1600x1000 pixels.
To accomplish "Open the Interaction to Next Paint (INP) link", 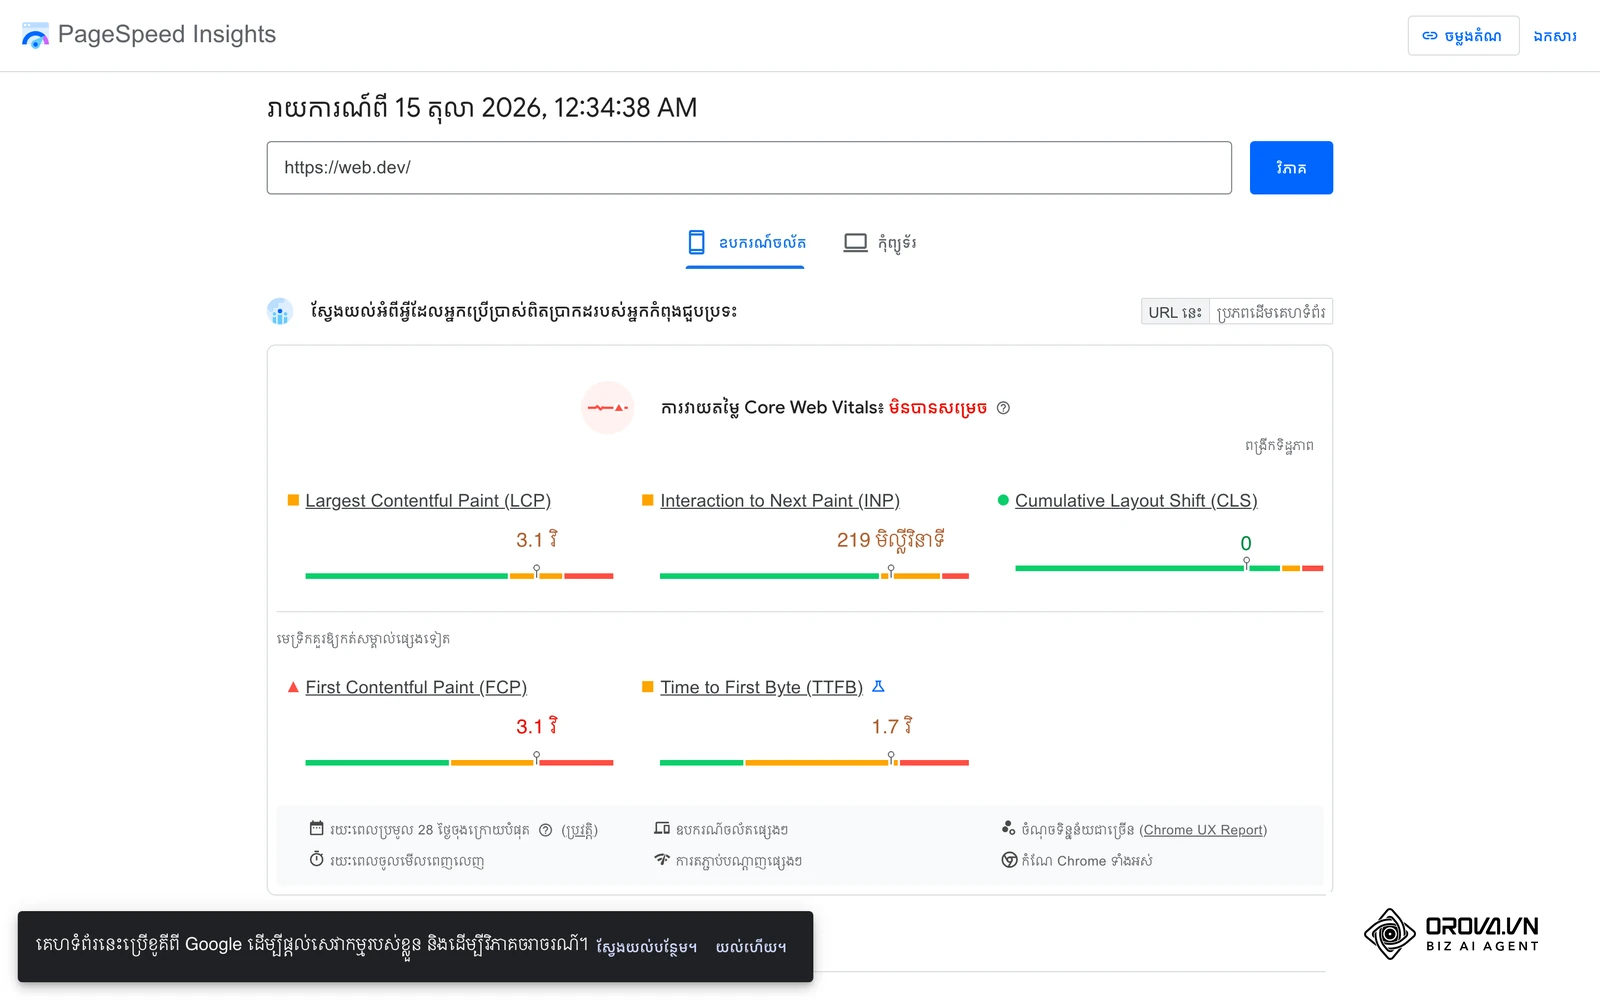I will coord(780,501).
